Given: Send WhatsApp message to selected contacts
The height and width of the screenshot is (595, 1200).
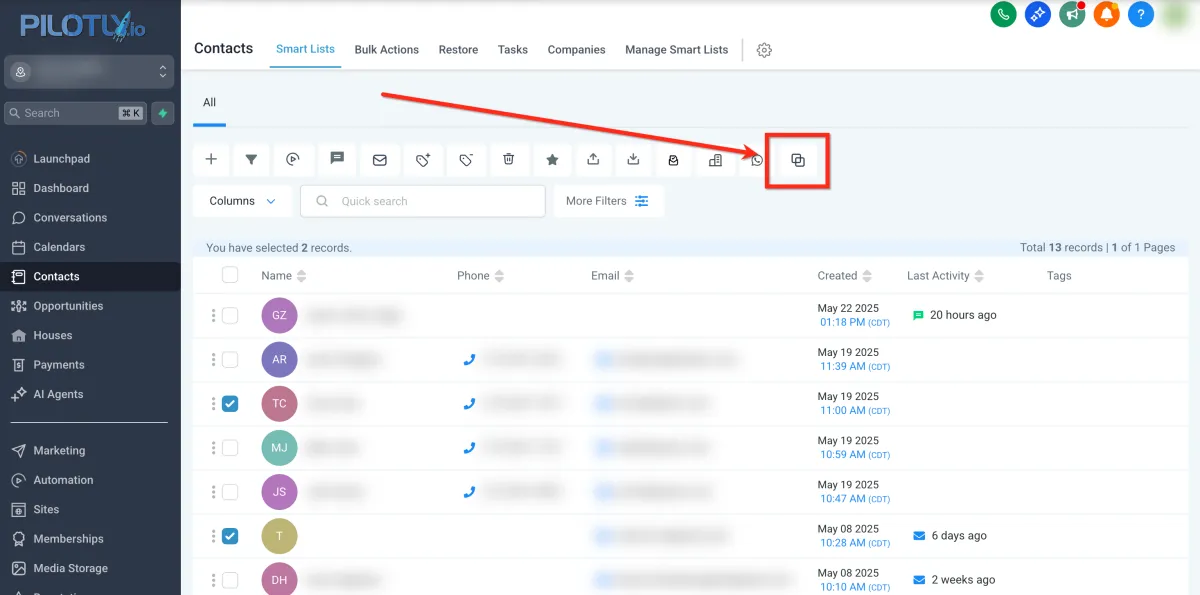Looking at the screenshot, I should (757, 159).
